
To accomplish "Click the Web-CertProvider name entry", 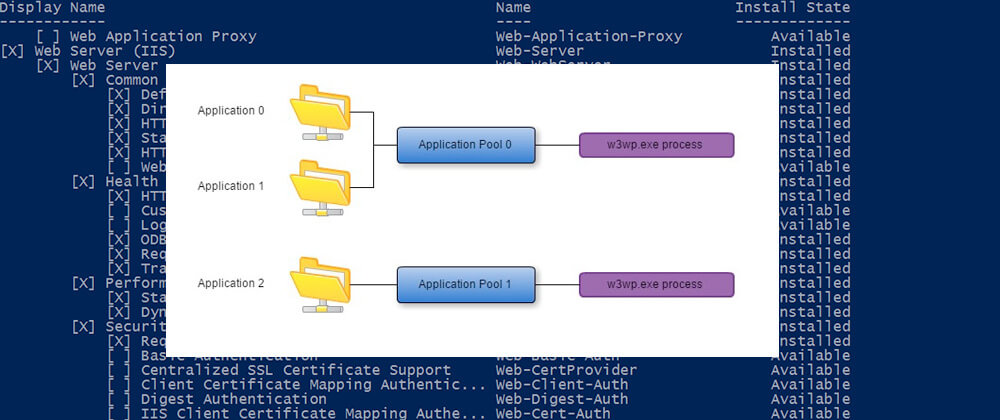I will pyautogui.click(x=564, y=370).
